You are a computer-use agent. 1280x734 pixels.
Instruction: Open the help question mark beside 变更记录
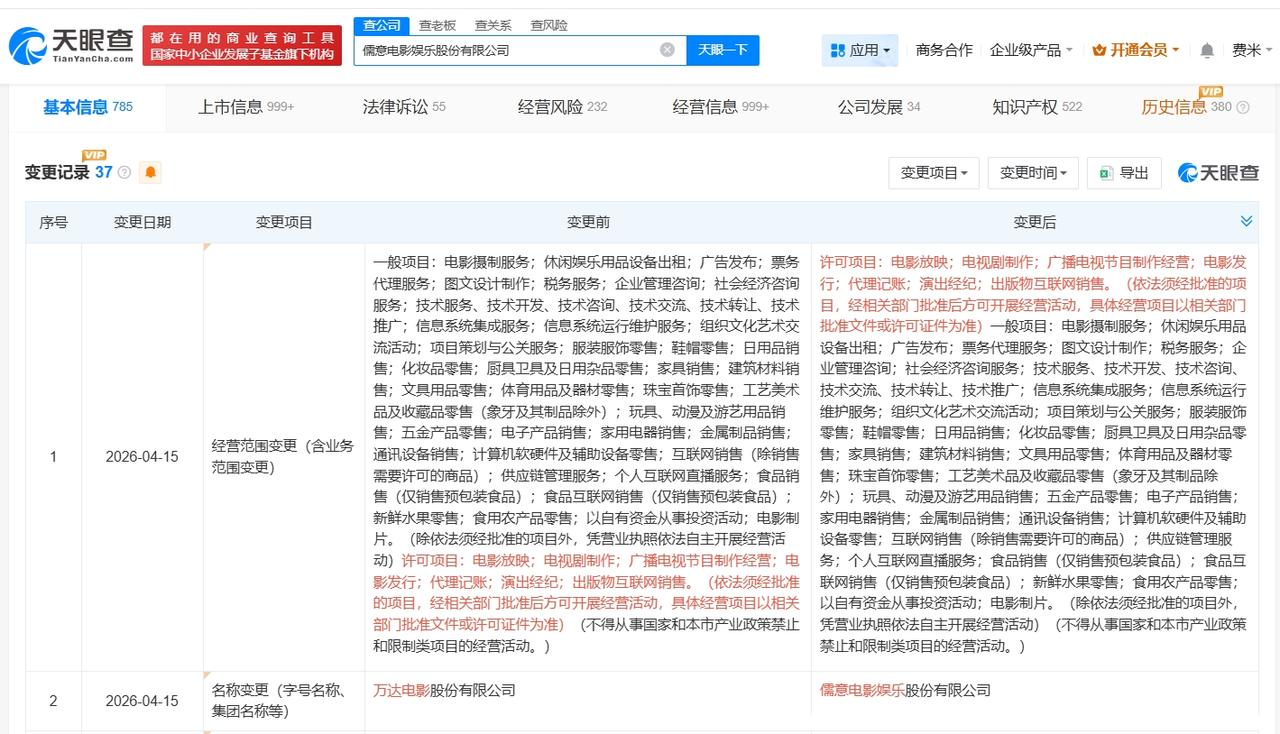click(x=123, y=172)
